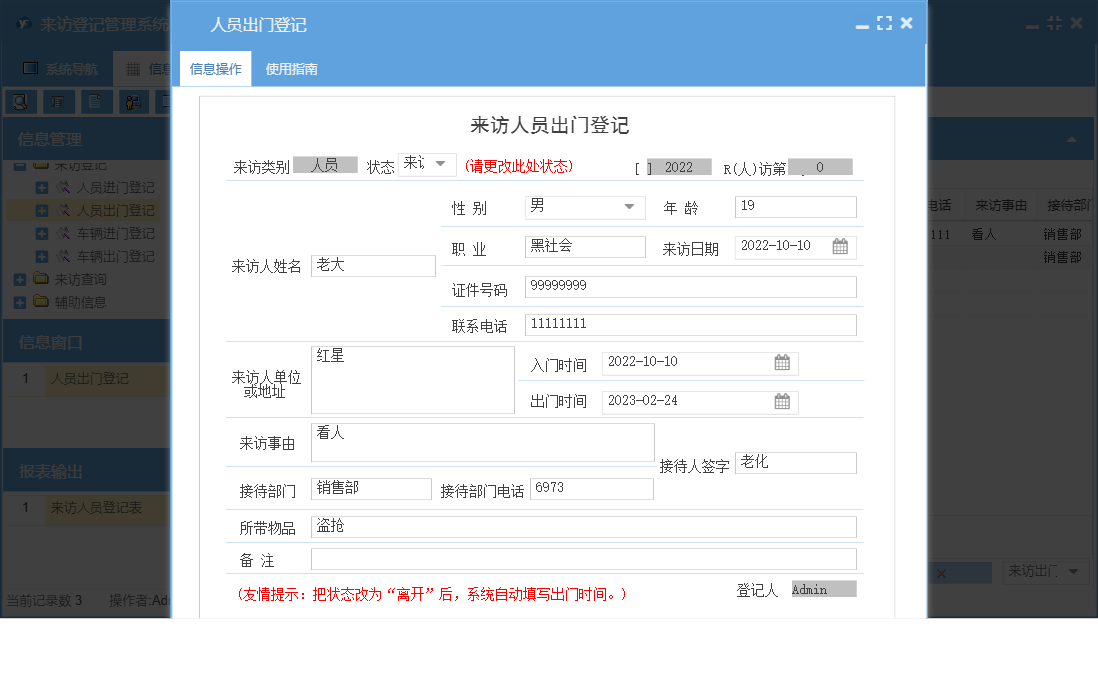Open the calendar picker for 入门时间
1098x685 pixels.
coord(783,363)
